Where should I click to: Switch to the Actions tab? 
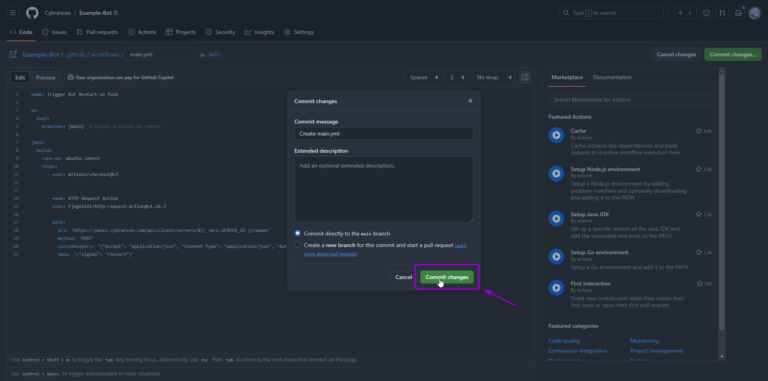click(142, 32)
